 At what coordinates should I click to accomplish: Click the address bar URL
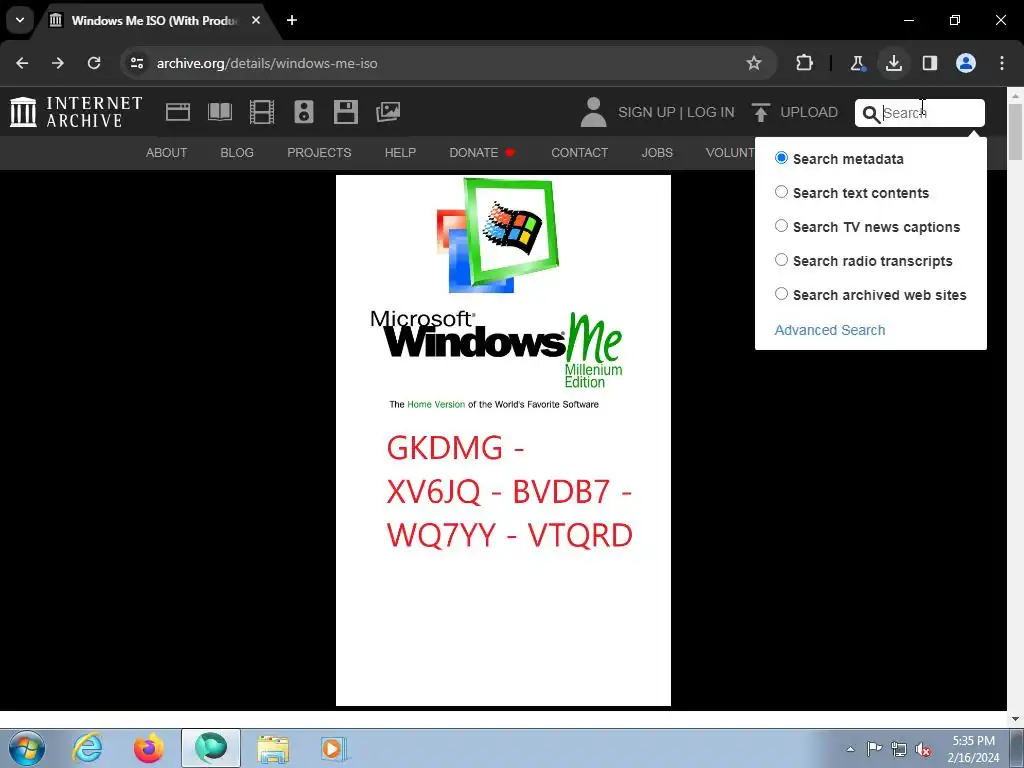pyautogui.click(x=267, y=63)
